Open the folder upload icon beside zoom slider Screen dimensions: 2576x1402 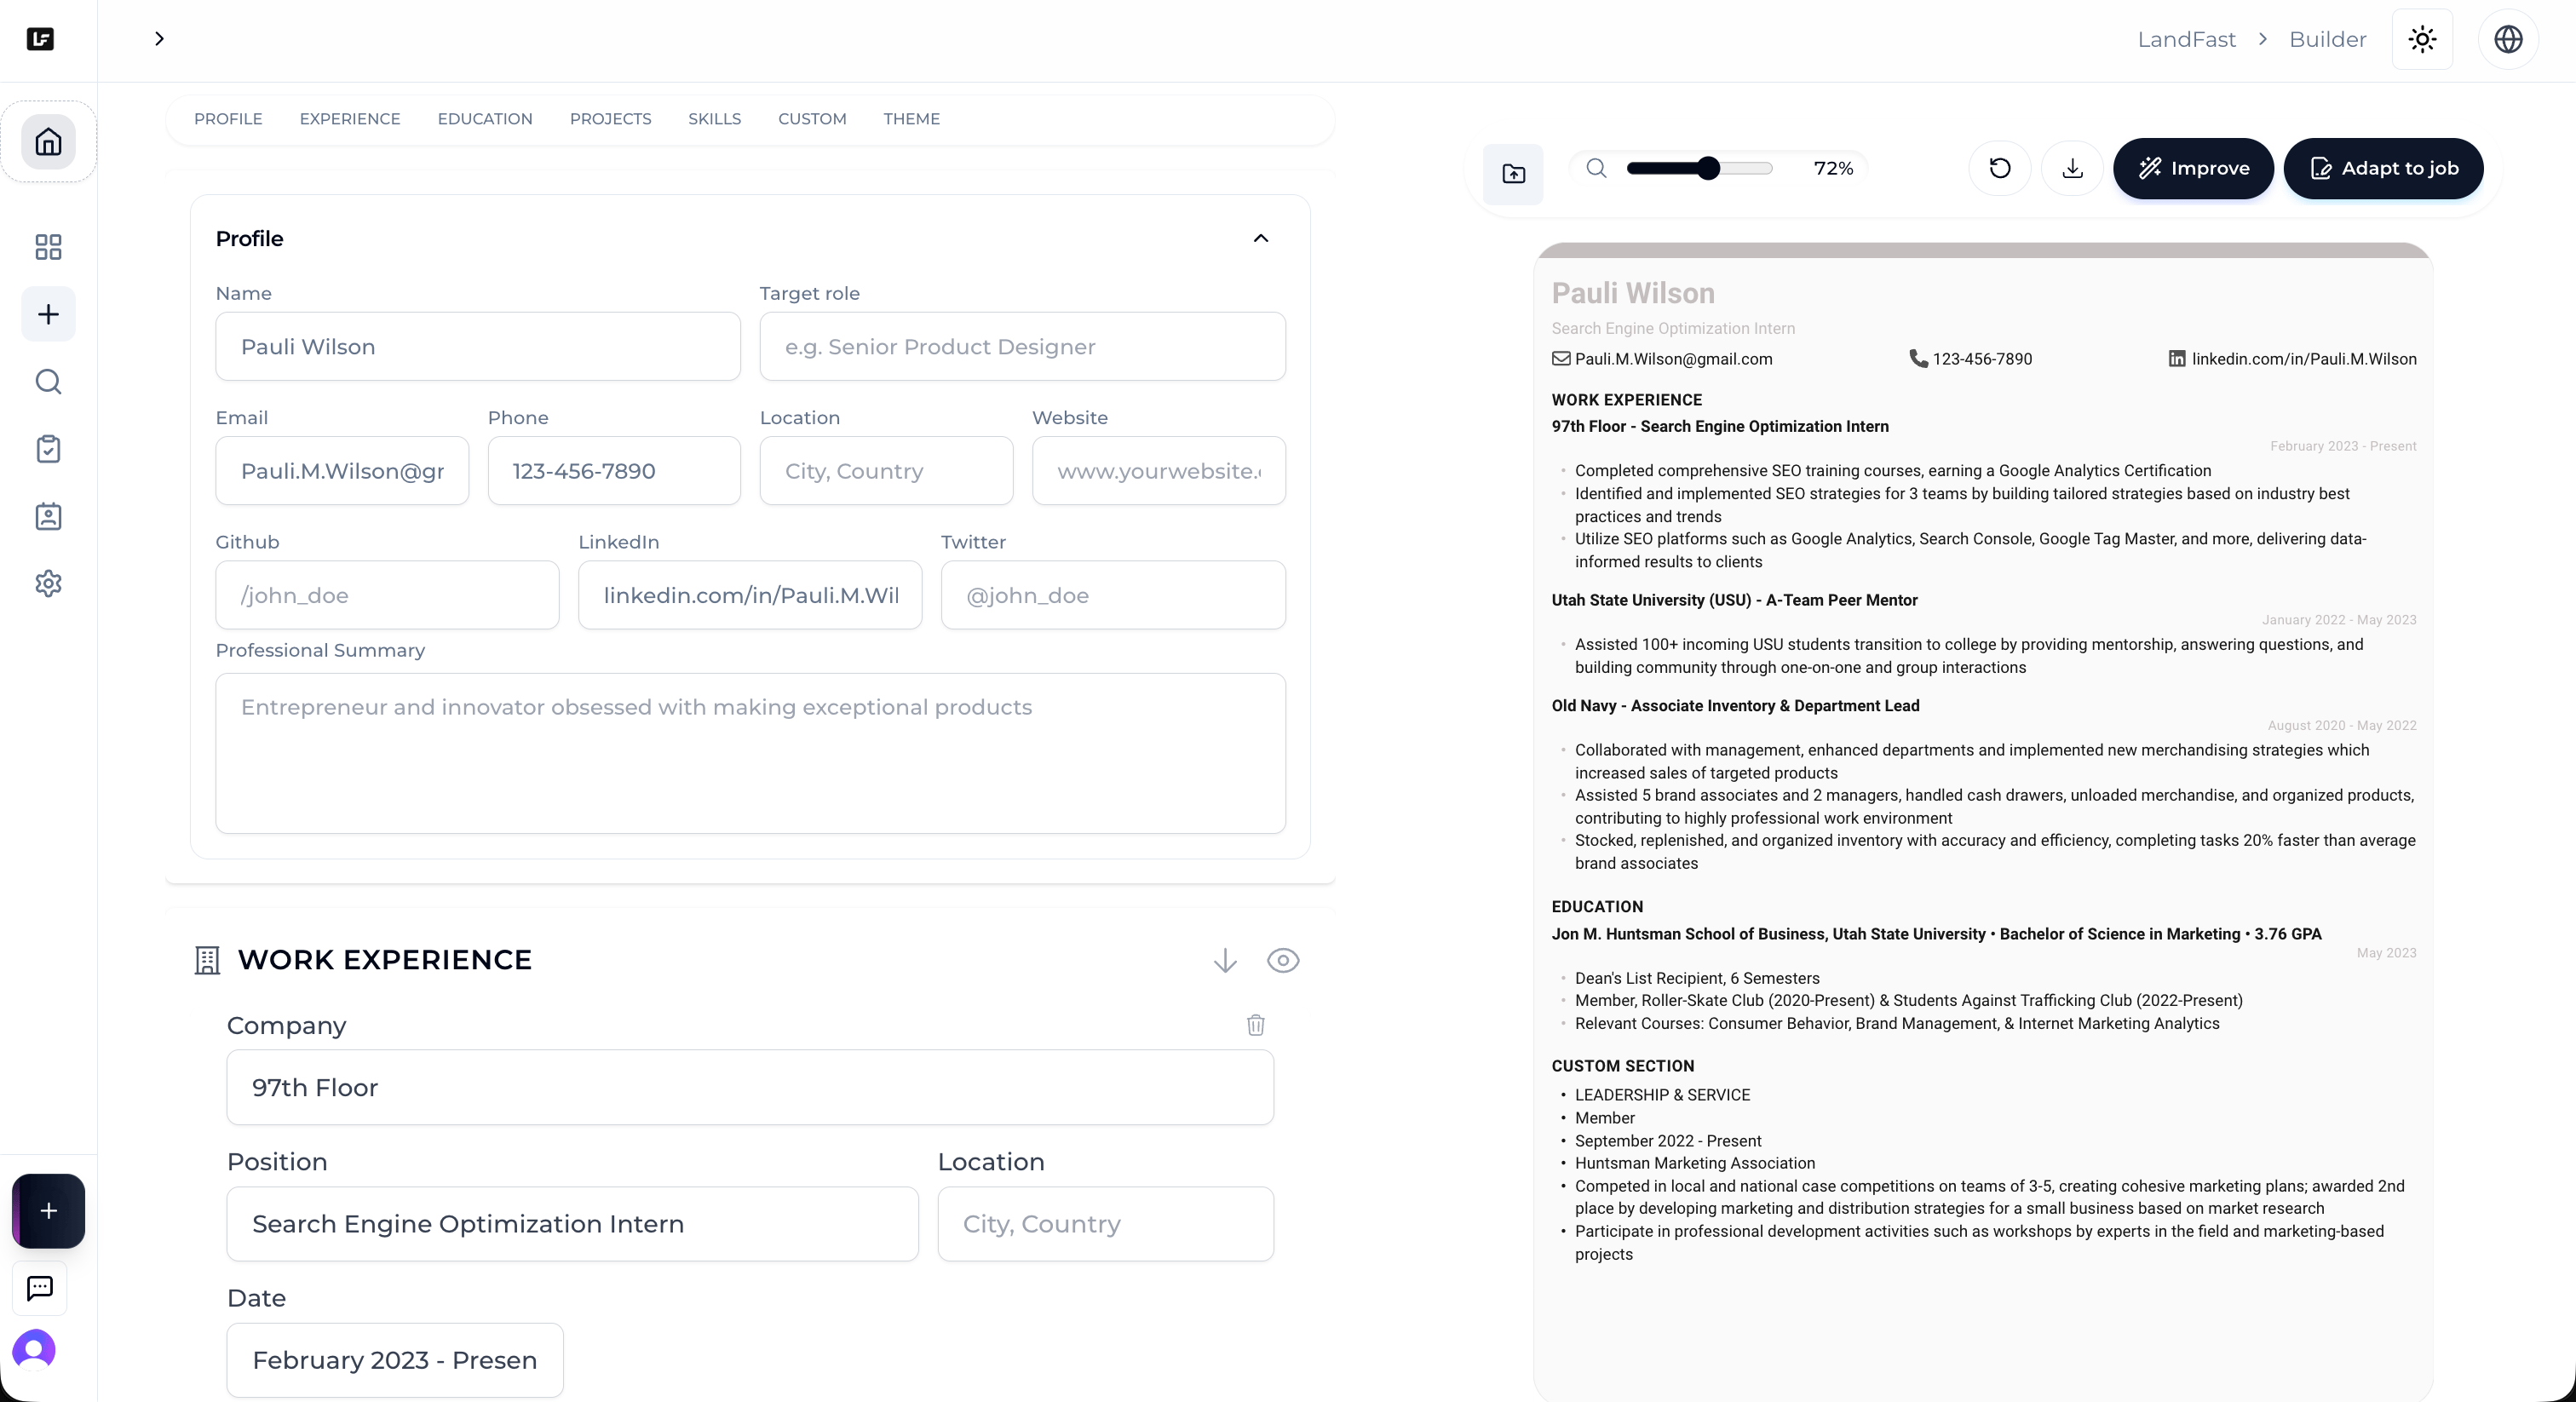(x=1513, y=173)
